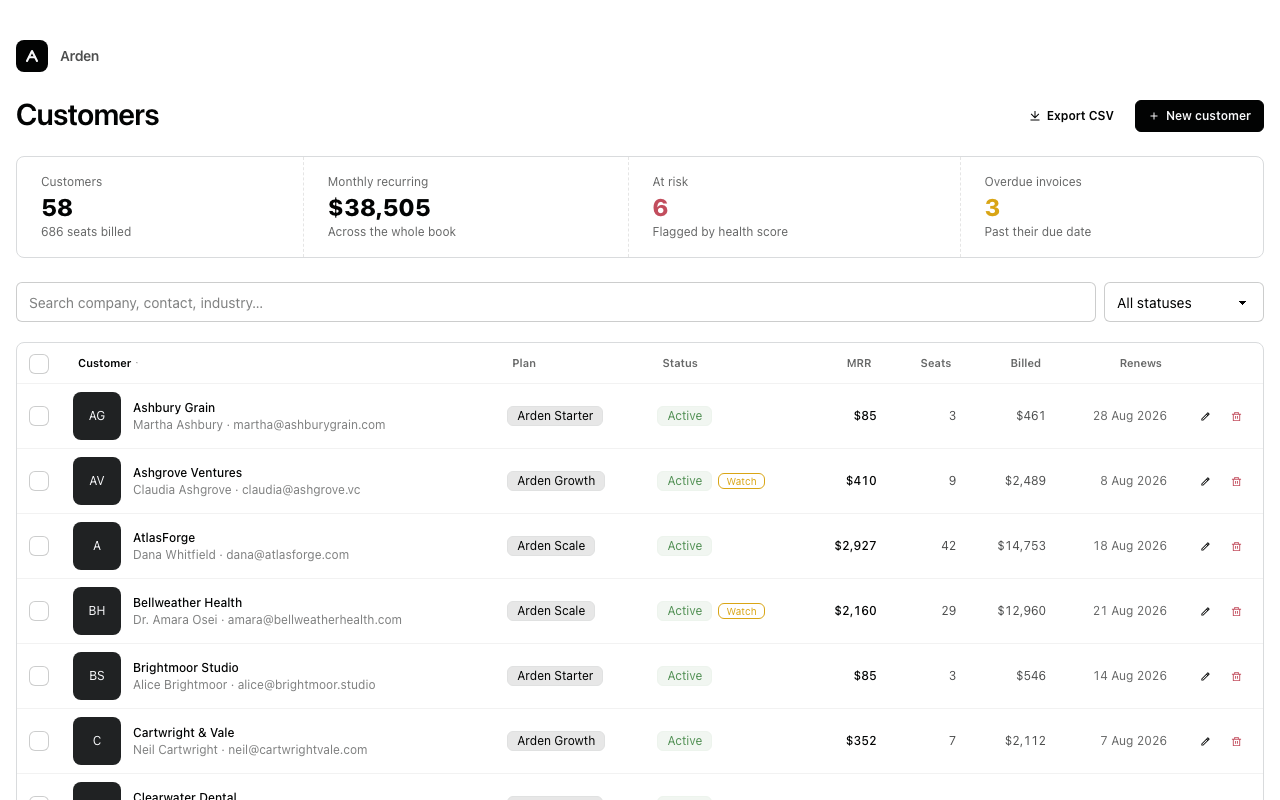Create a New customer

point(1199,116)
